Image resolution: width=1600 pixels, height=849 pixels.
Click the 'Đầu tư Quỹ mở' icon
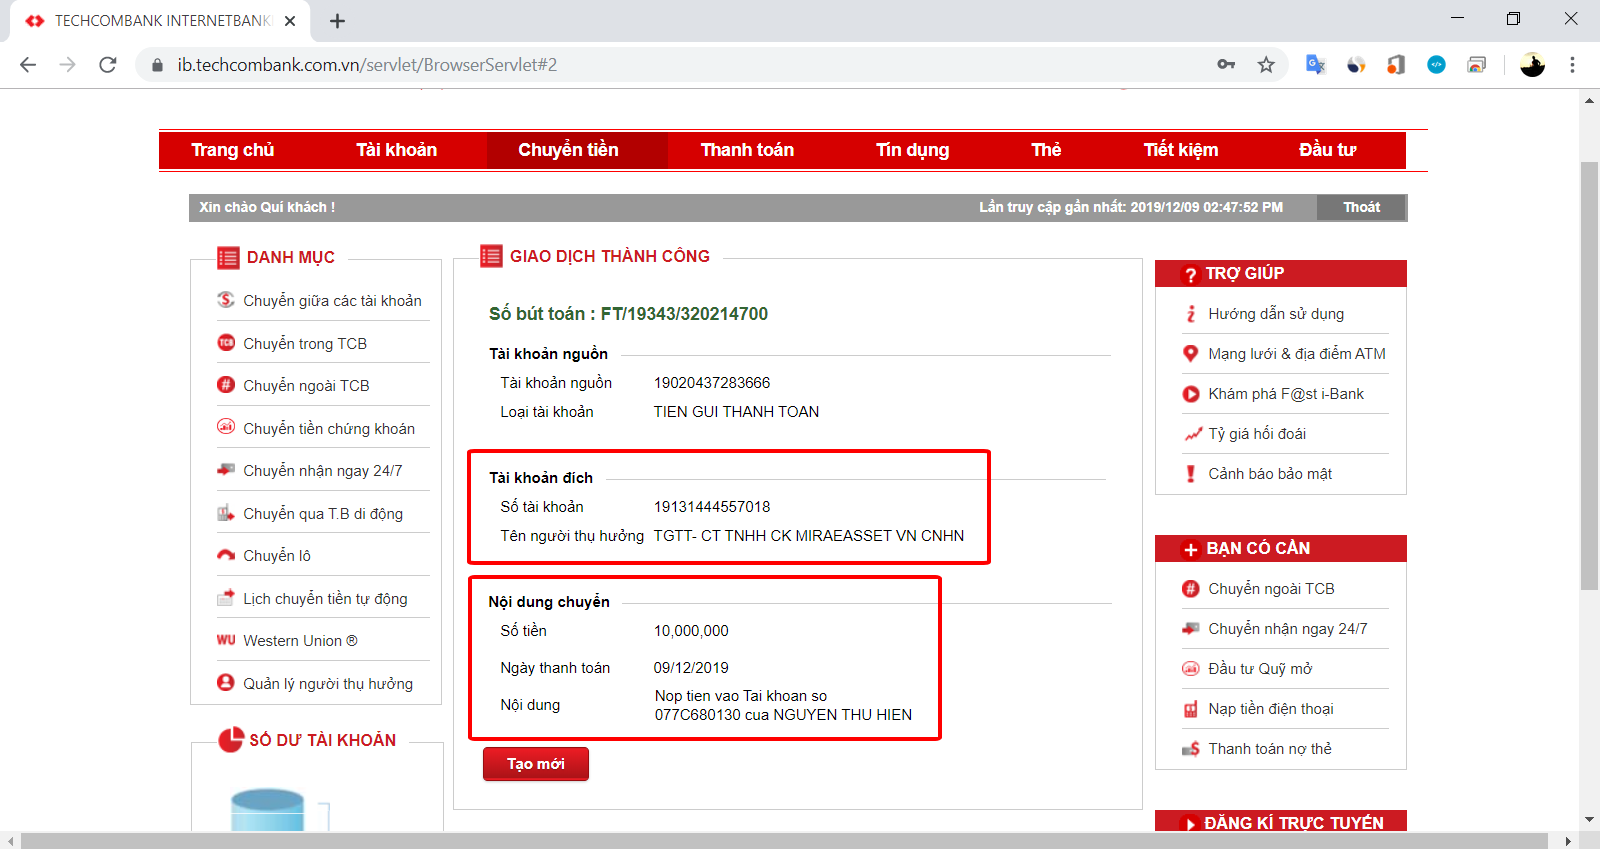tap(1191, 669)
